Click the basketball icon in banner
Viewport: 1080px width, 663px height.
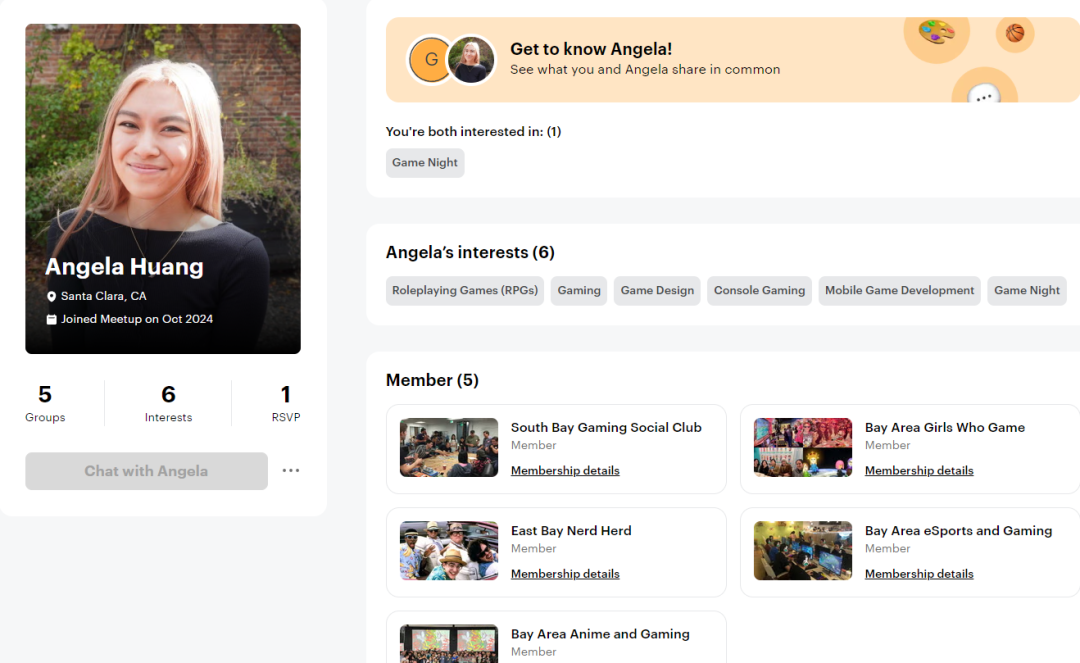(1015, 32)
